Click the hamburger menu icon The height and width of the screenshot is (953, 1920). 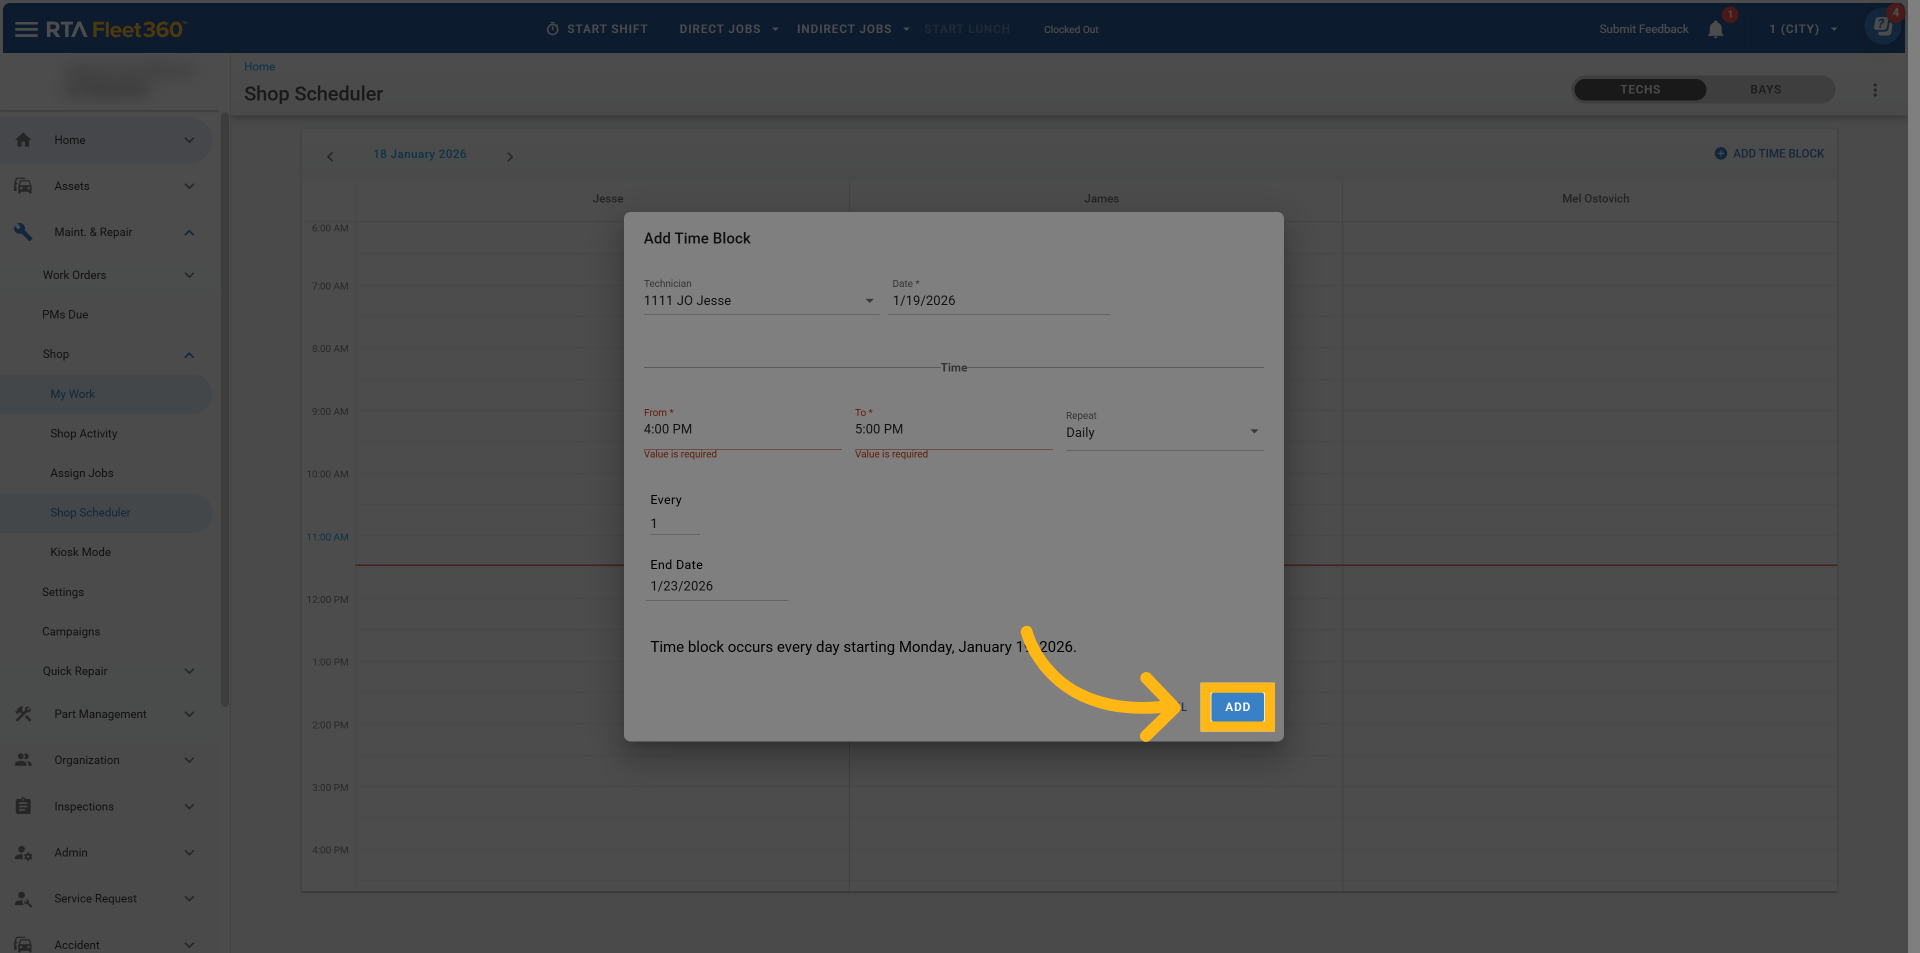[x=26, y=30]
